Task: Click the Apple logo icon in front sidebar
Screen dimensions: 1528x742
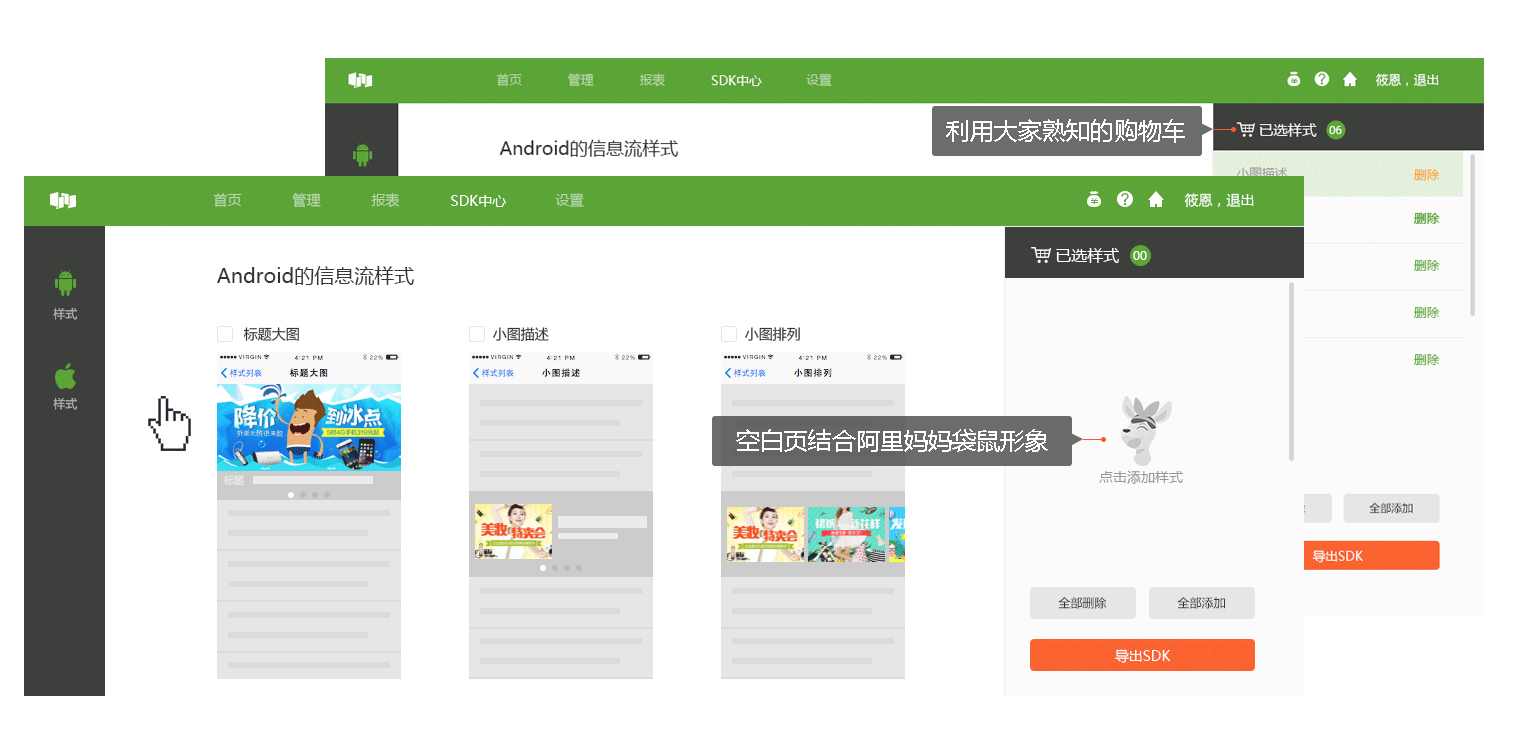Action: coord(65,377)
